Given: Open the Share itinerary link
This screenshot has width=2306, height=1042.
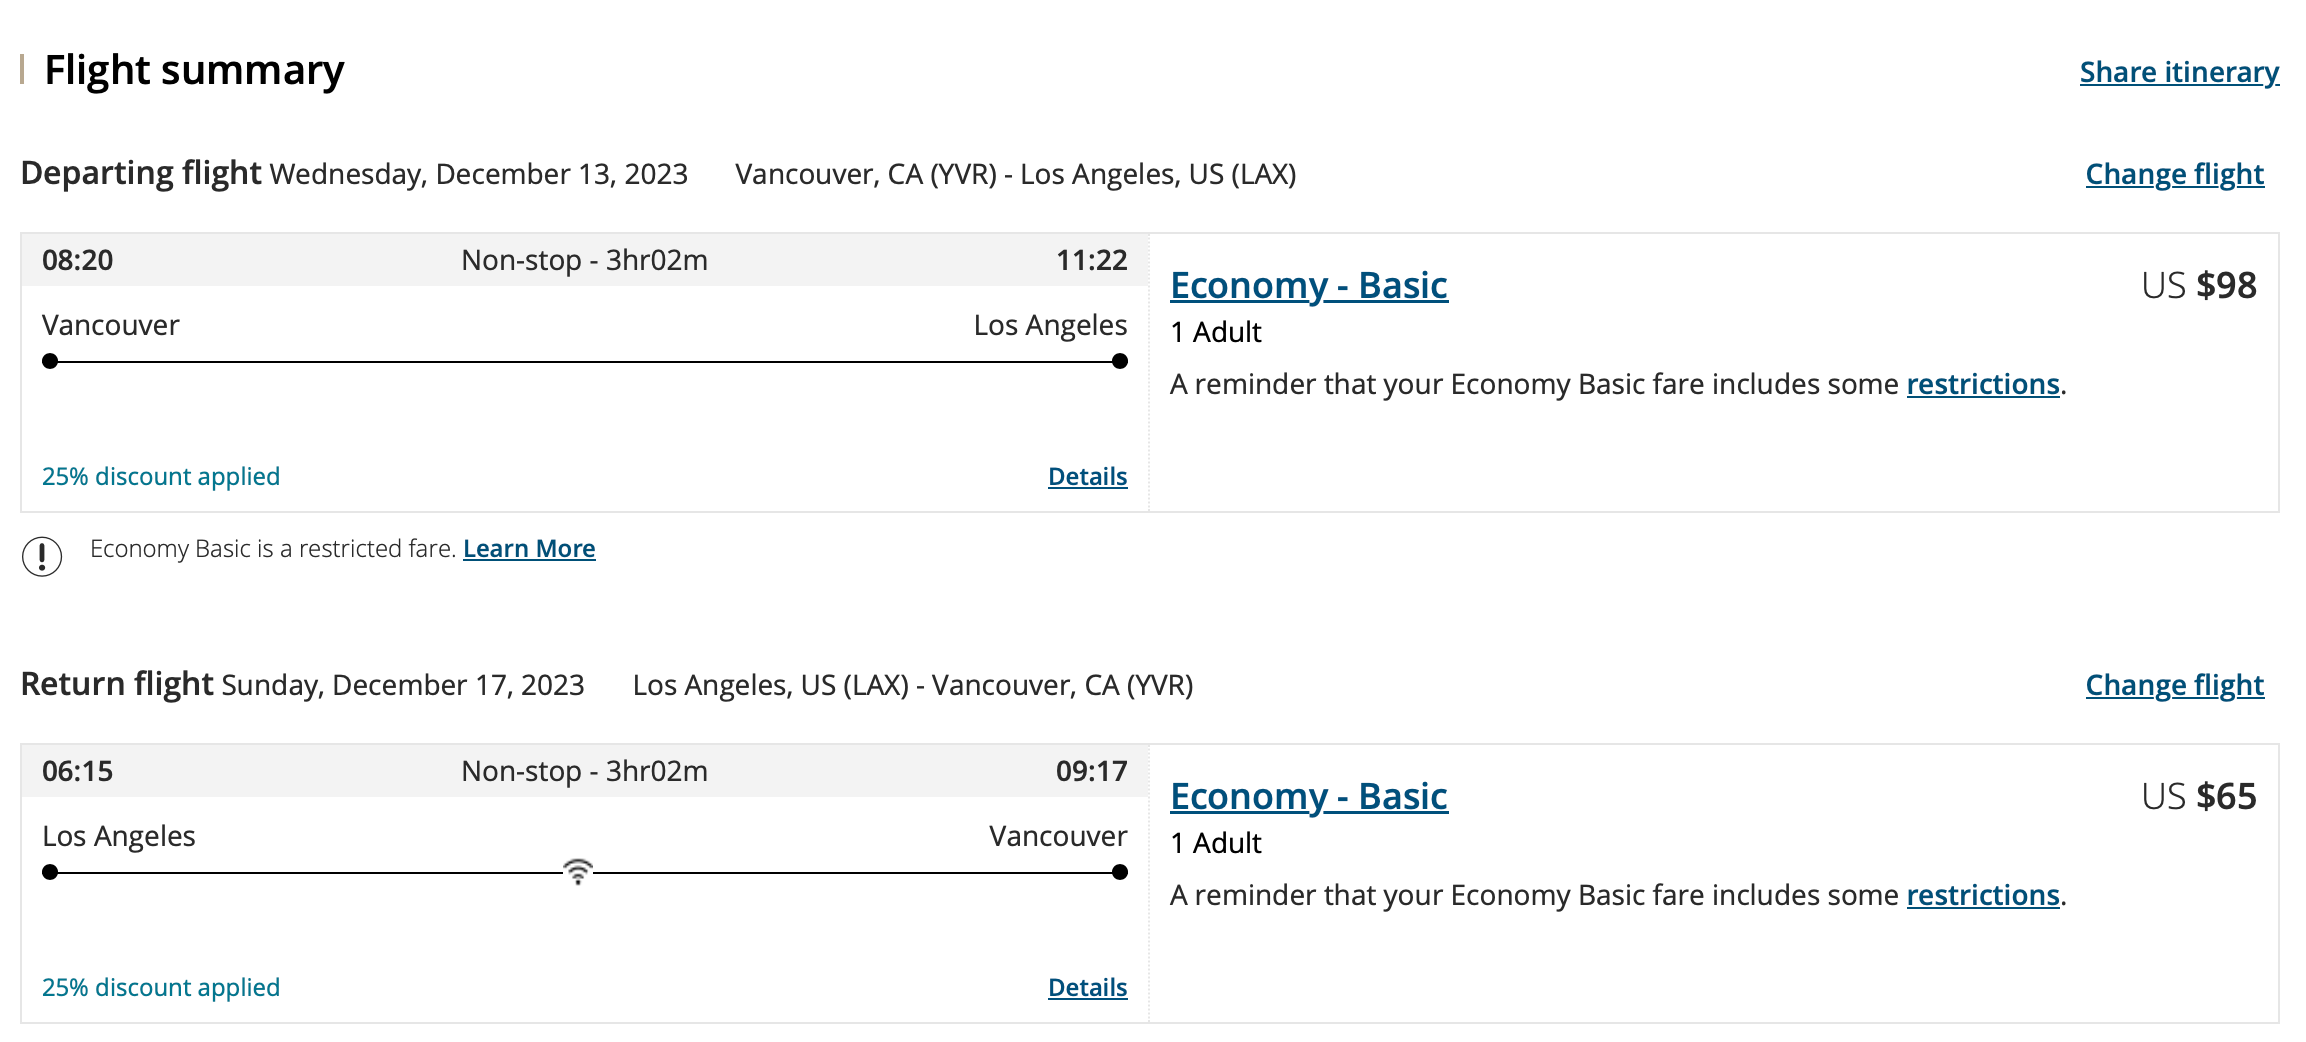Looking at the screenshot, I should pyautogui.click(x=2178, y=72).
